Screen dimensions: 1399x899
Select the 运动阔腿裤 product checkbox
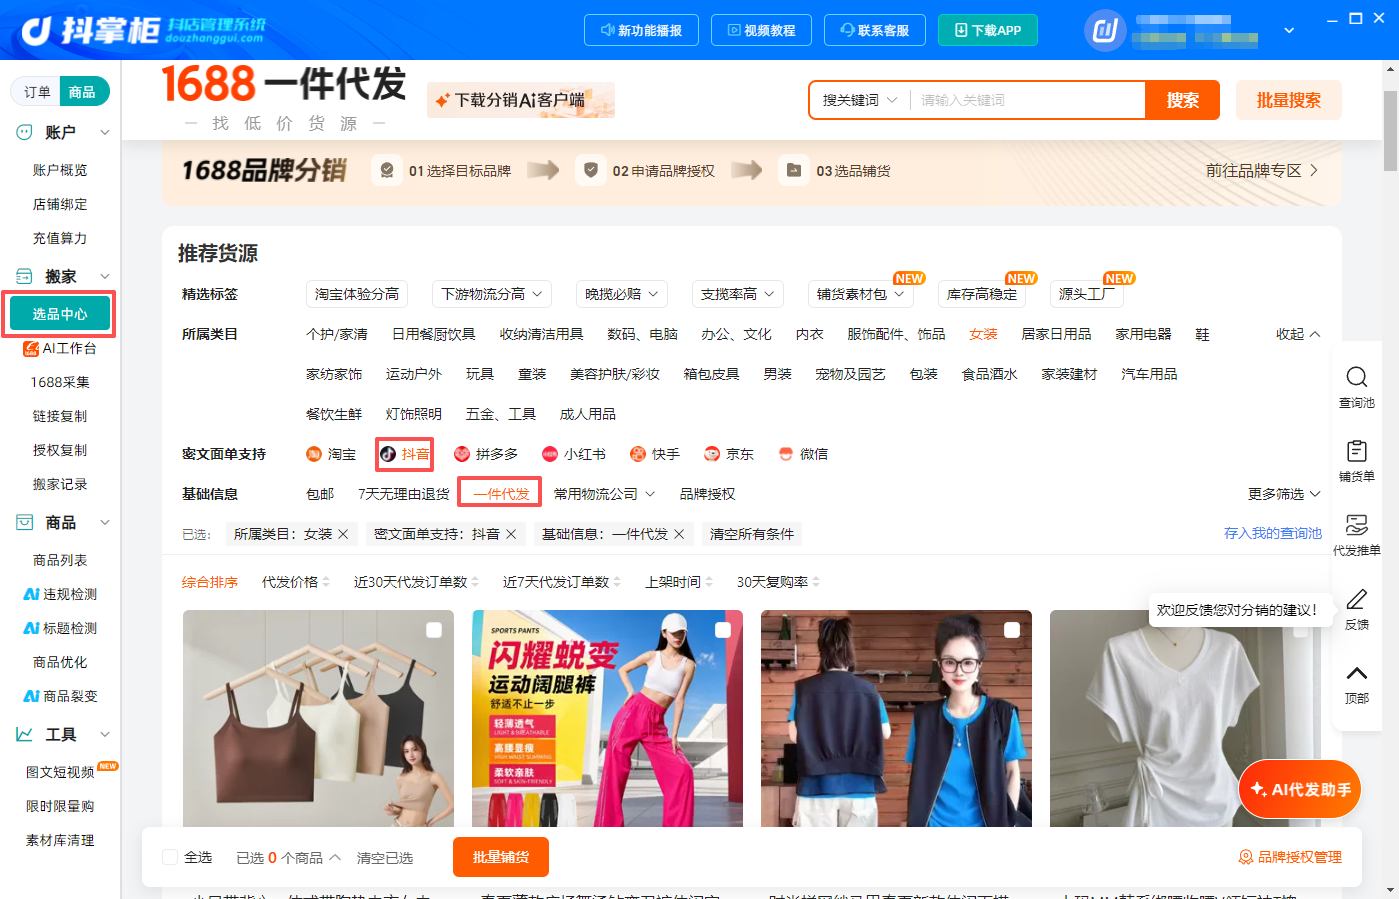point(723,630)
